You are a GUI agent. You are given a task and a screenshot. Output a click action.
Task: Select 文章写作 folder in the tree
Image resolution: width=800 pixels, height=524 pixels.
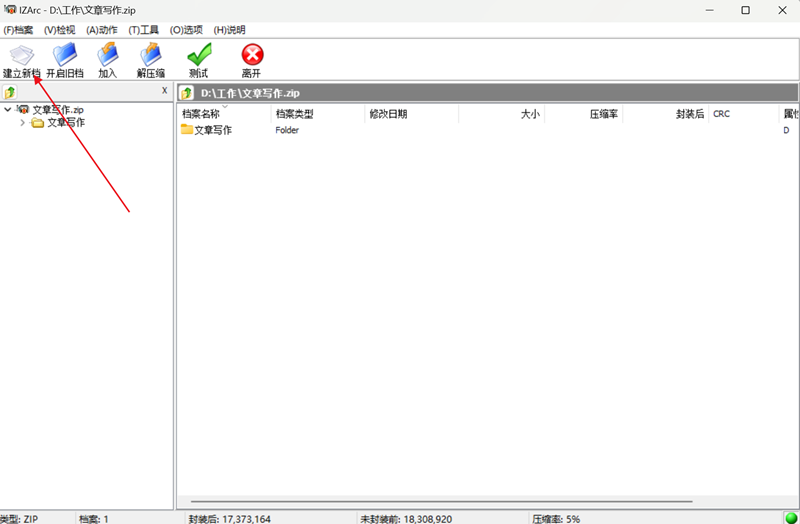66,122
